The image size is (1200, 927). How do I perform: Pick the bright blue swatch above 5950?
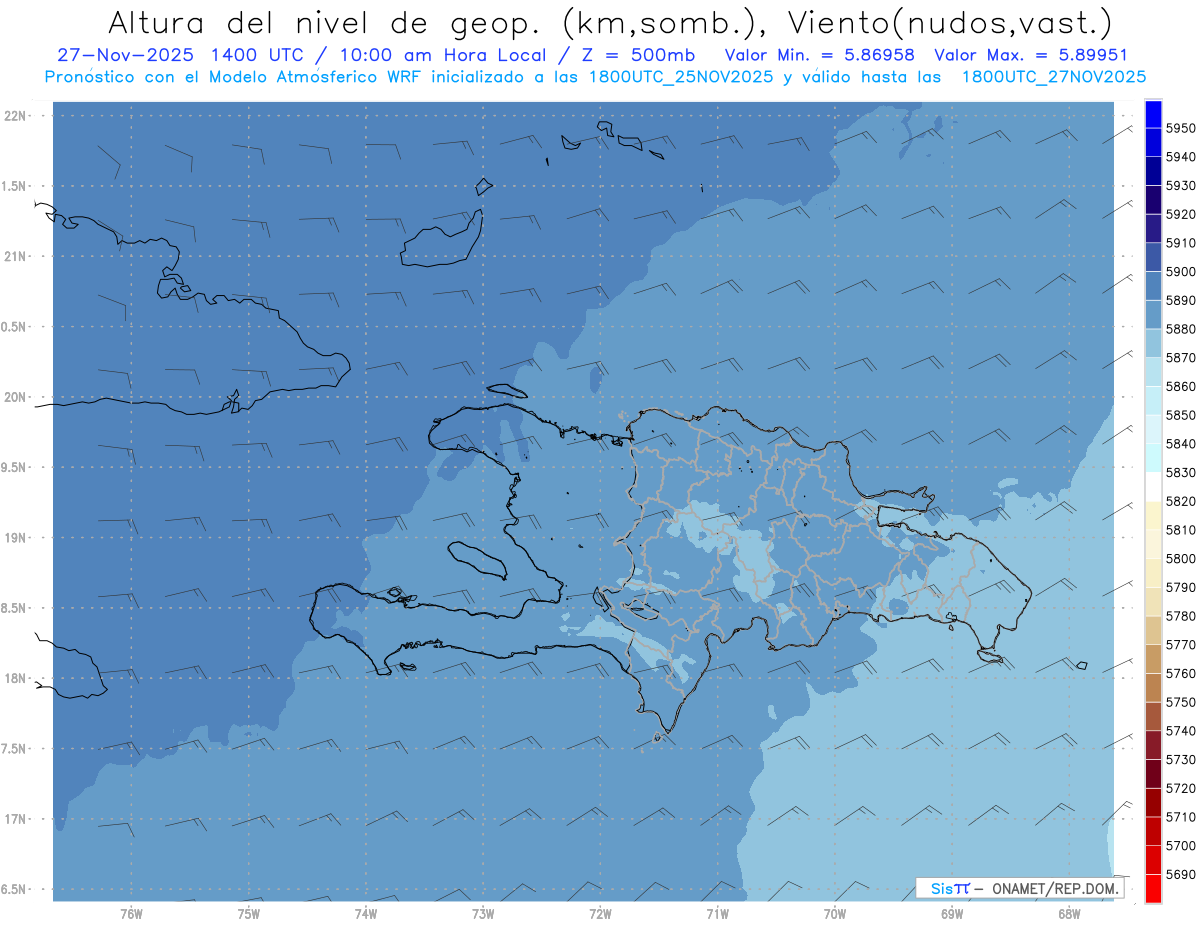(x=1153, y=114)
